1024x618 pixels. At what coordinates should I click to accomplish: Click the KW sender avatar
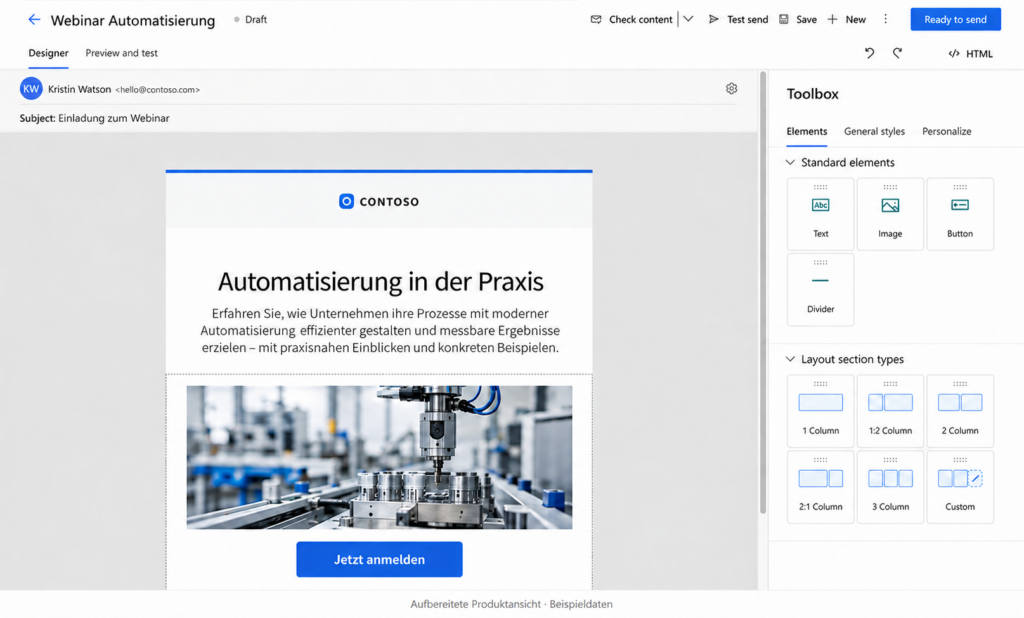31,88
